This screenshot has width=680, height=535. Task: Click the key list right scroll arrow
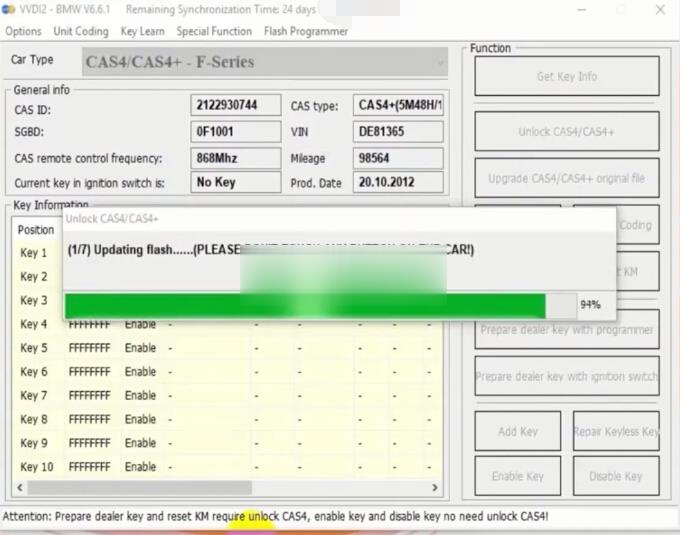(435, 488)
